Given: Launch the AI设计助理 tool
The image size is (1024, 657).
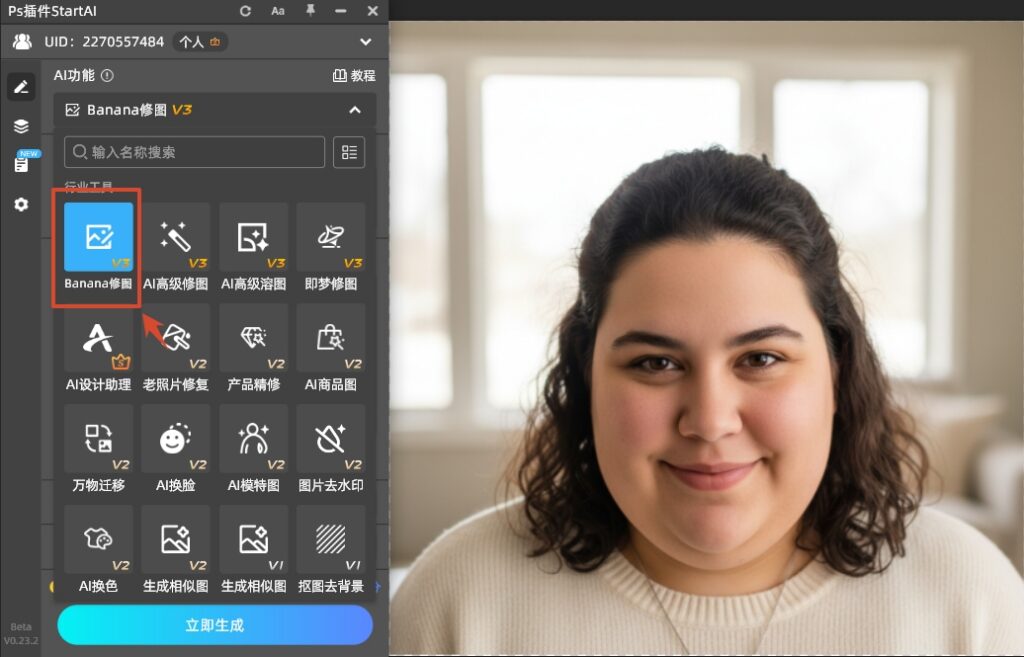Looking at the screenshot, I should pos(98,339).
